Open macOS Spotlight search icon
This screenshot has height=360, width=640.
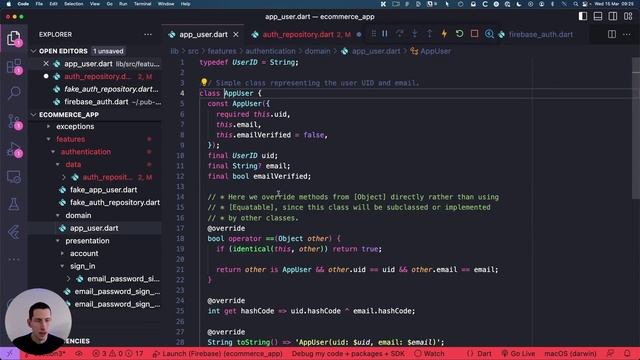point(576,4)
